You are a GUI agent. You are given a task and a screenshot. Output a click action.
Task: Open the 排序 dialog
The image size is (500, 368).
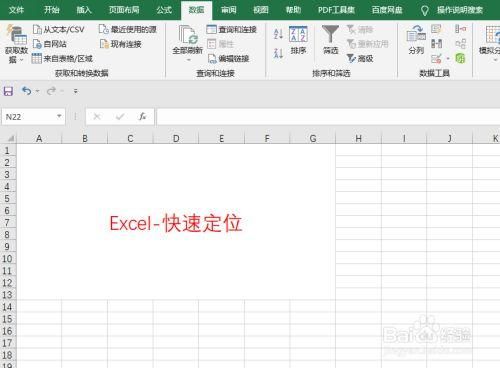pyautogui.click(x=298, y=40)
